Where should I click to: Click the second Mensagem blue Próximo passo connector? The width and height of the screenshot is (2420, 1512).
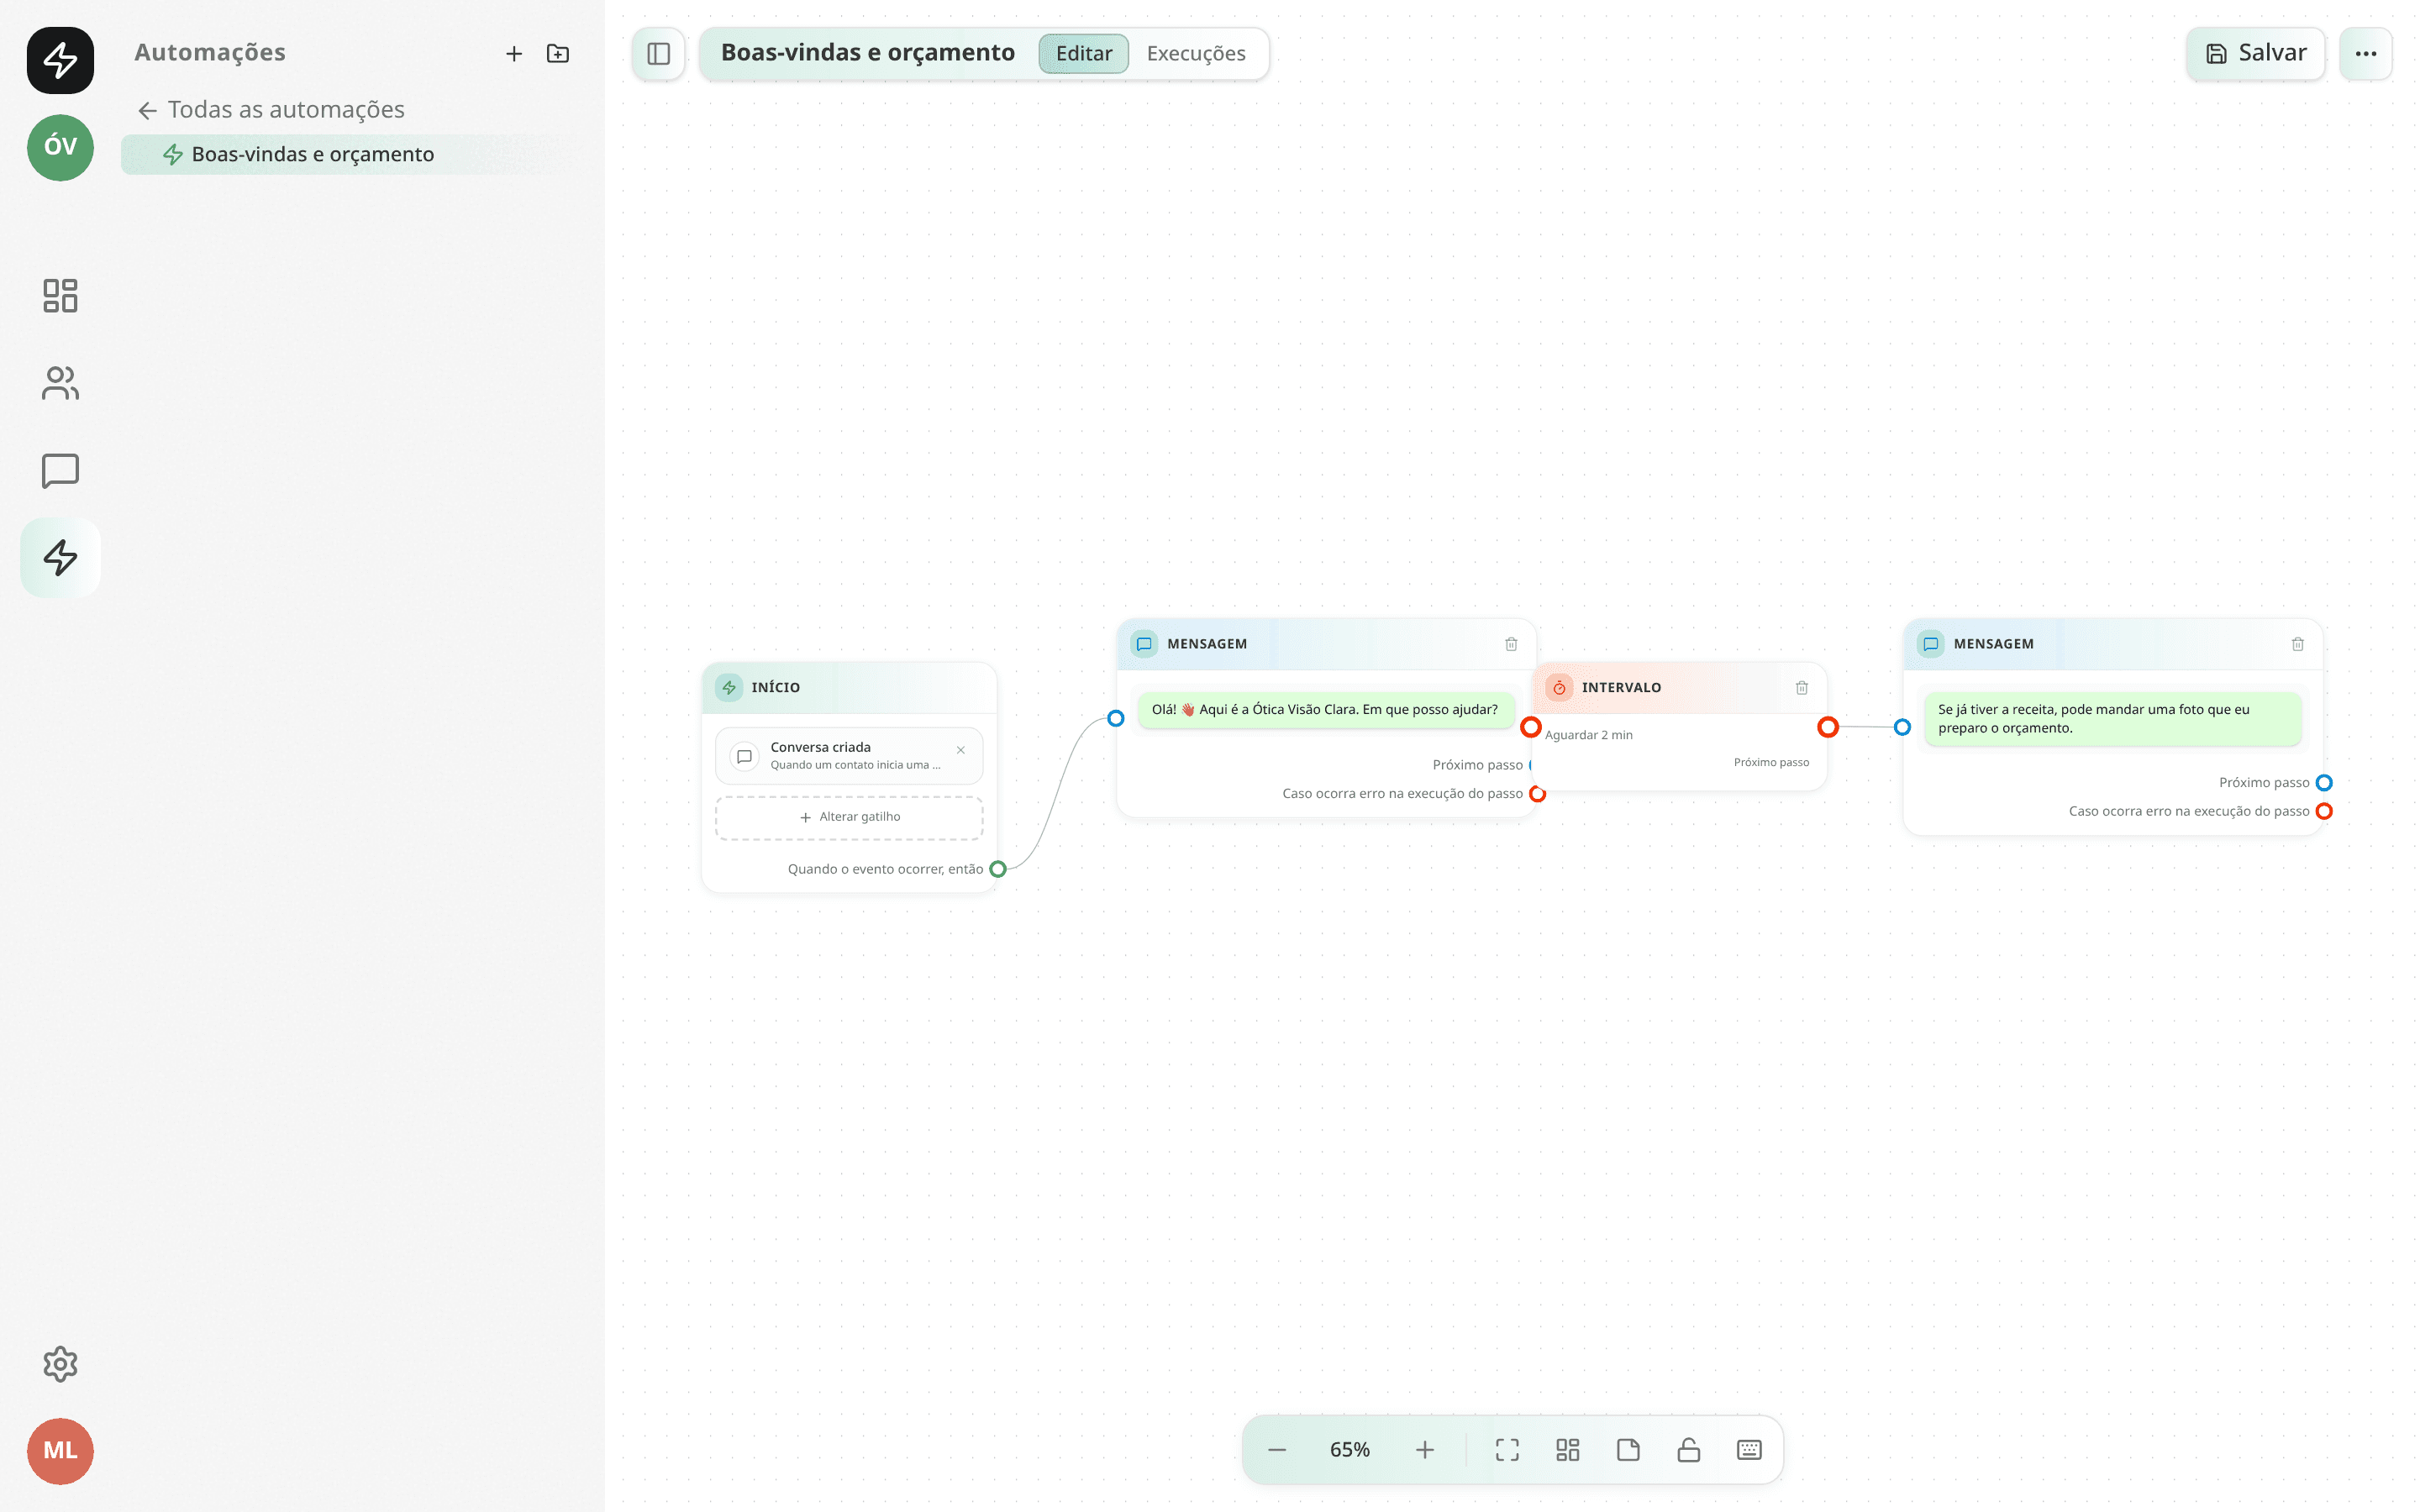2324,783
